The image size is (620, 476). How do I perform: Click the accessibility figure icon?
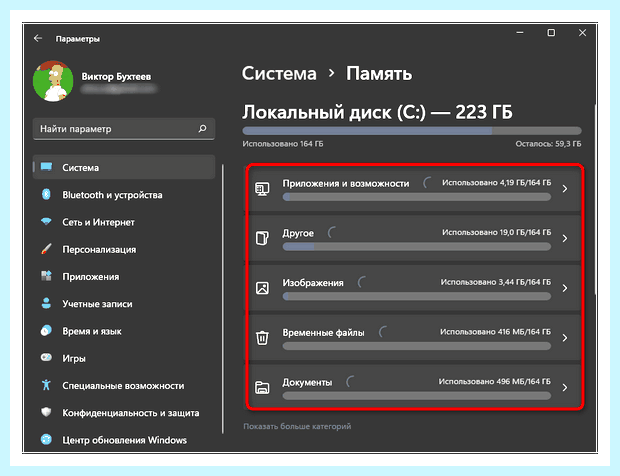point(46,385)
